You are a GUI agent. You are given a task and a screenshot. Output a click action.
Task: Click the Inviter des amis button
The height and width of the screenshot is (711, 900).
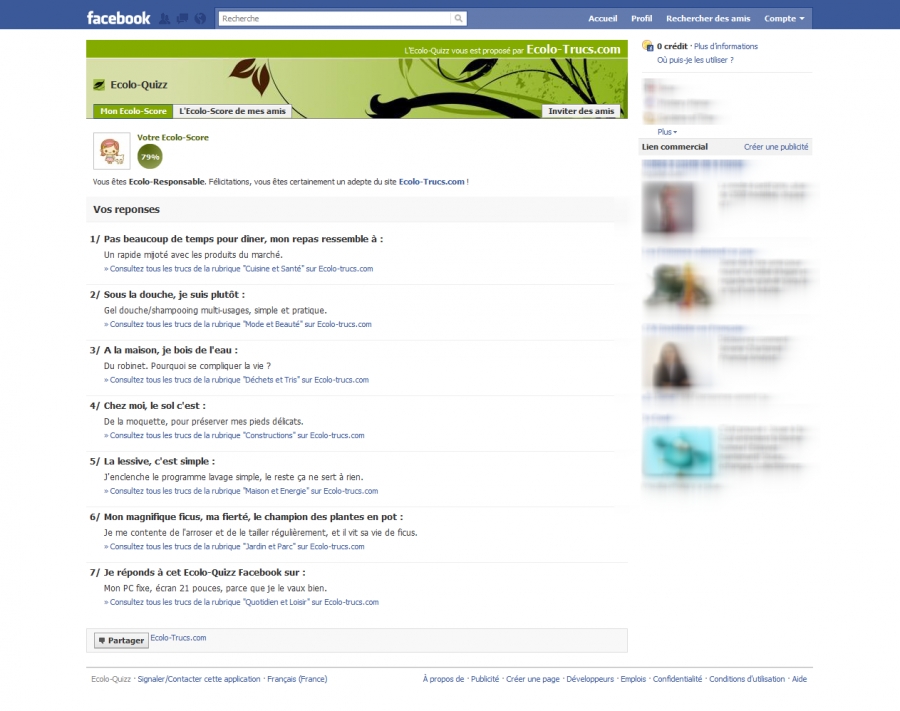pyautogui.click(x=581, y=111)
